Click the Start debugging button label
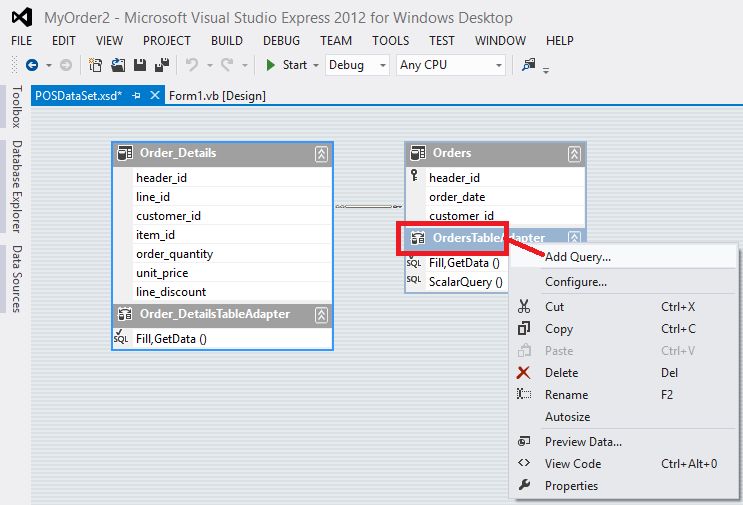The width and height of the screenshot is (743, 505). pyautogui.click(x=295, y=65)
